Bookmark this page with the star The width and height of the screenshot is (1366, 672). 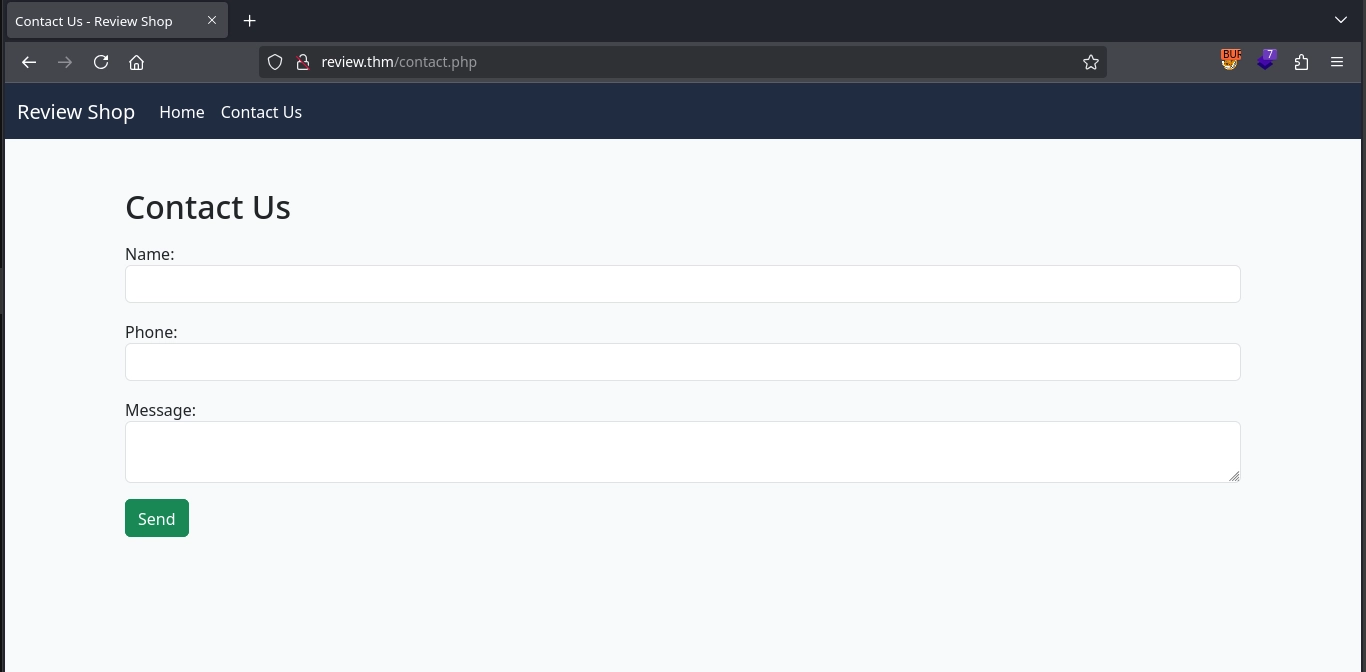tap(1090, 62)
